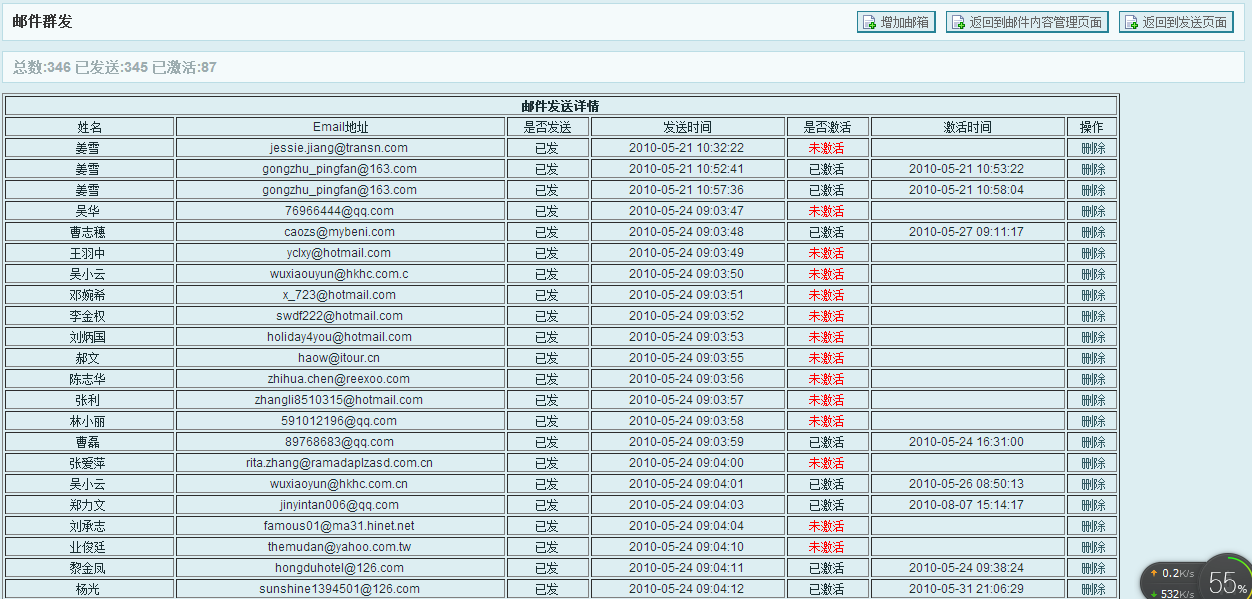Select email famous01@ma31.hinet.net

tap(339, 526)
